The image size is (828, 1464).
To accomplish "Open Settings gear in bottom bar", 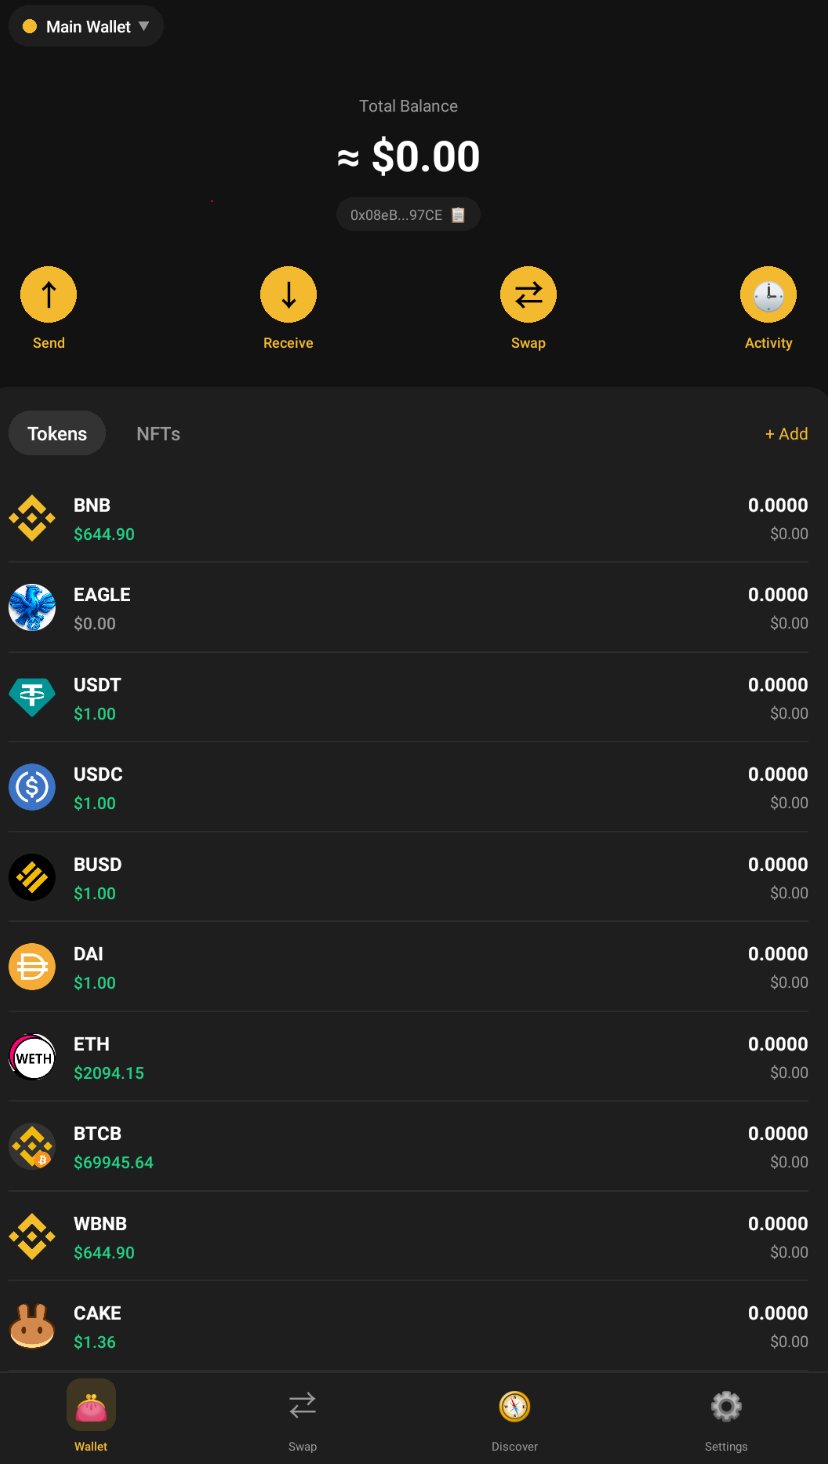I will click(726, 1407).
